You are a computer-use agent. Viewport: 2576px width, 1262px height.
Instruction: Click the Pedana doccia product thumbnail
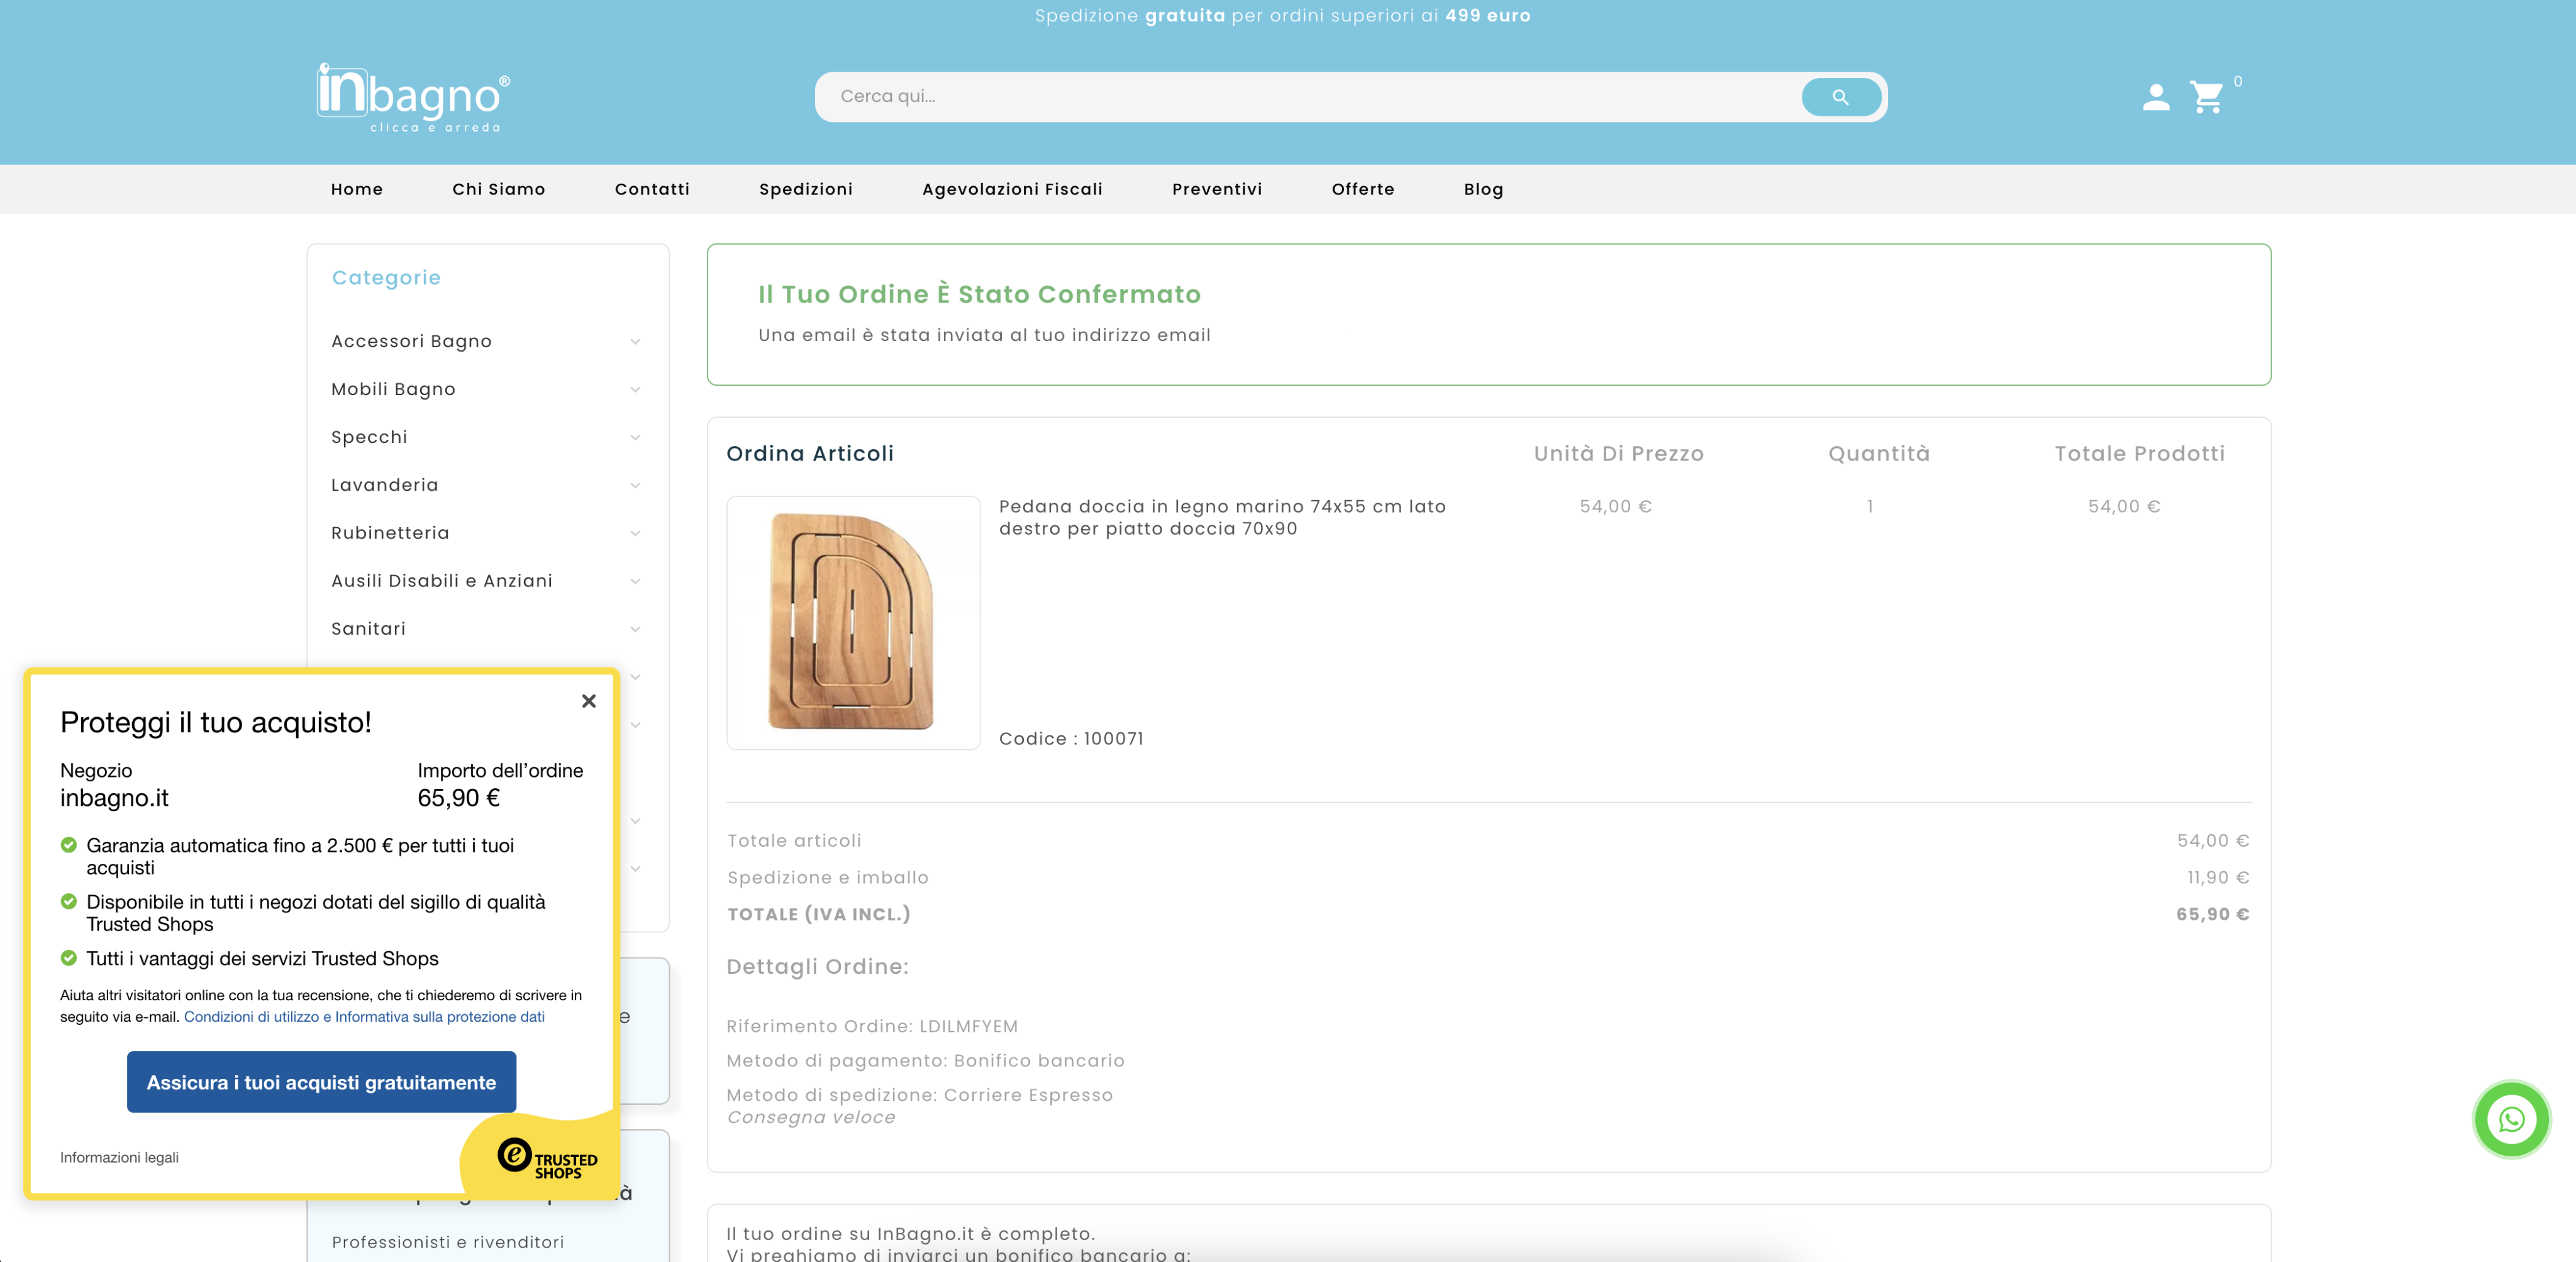point(853,623)
